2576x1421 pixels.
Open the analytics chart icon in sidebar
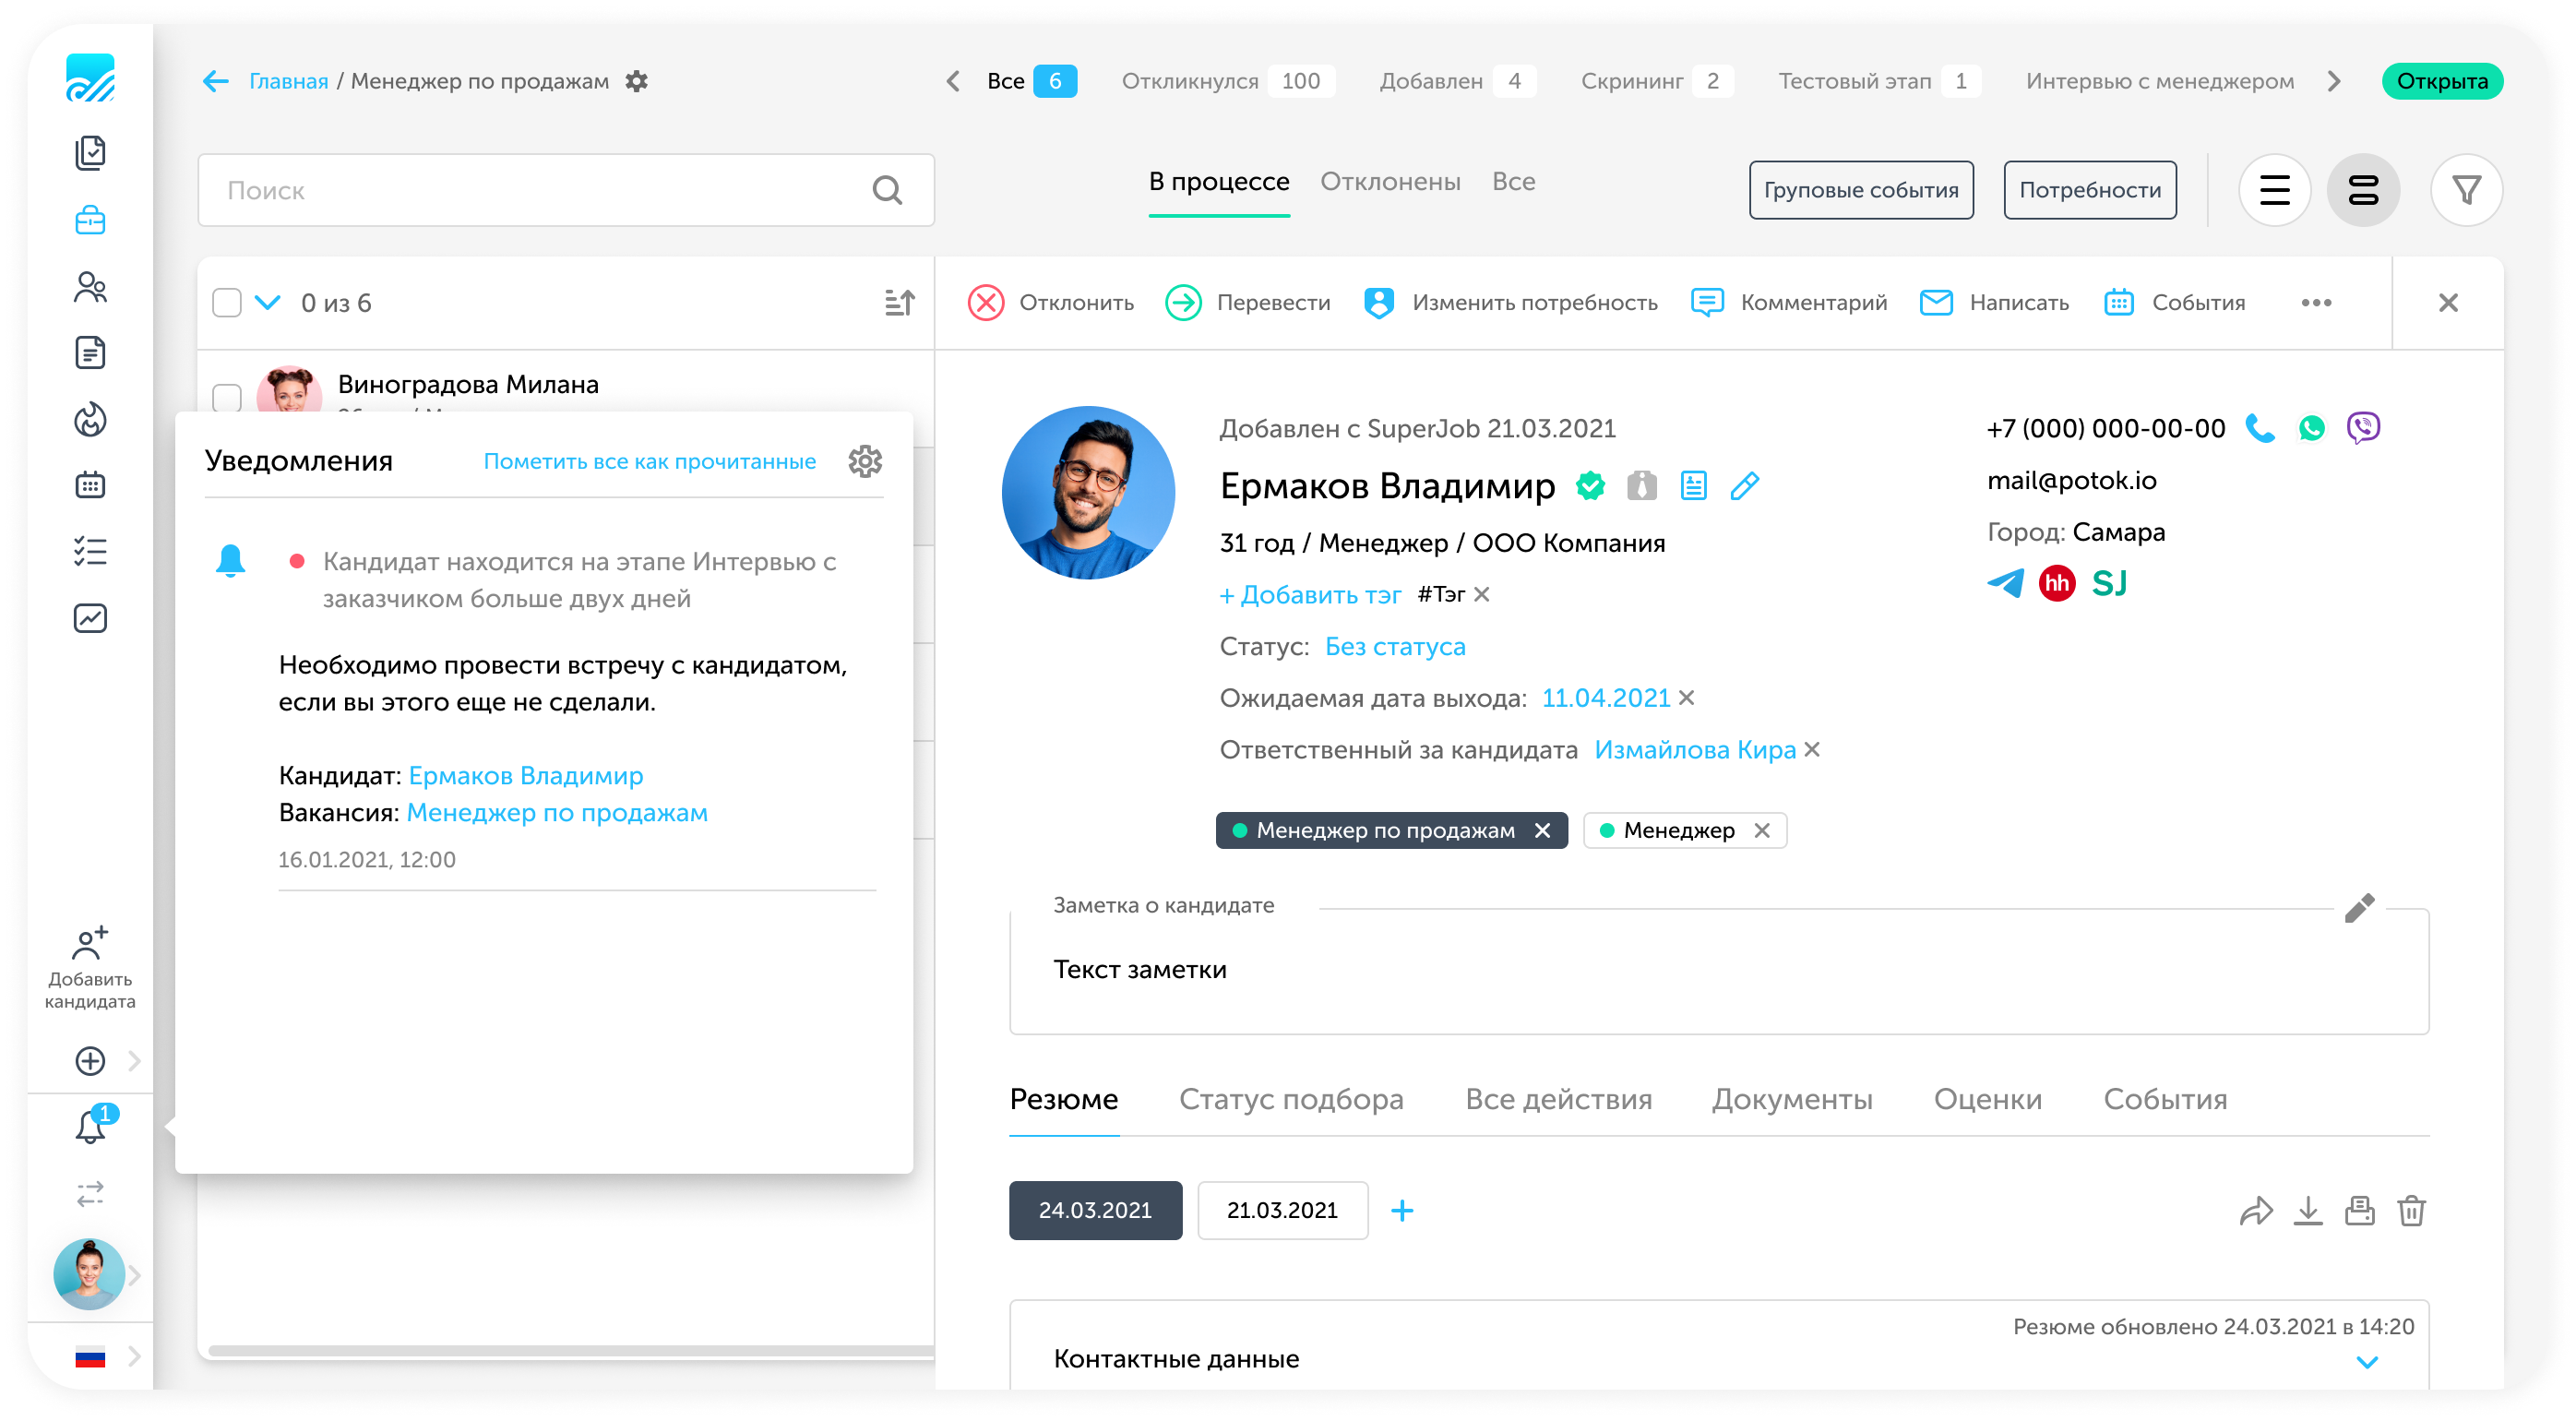click(x=90, y=618)
